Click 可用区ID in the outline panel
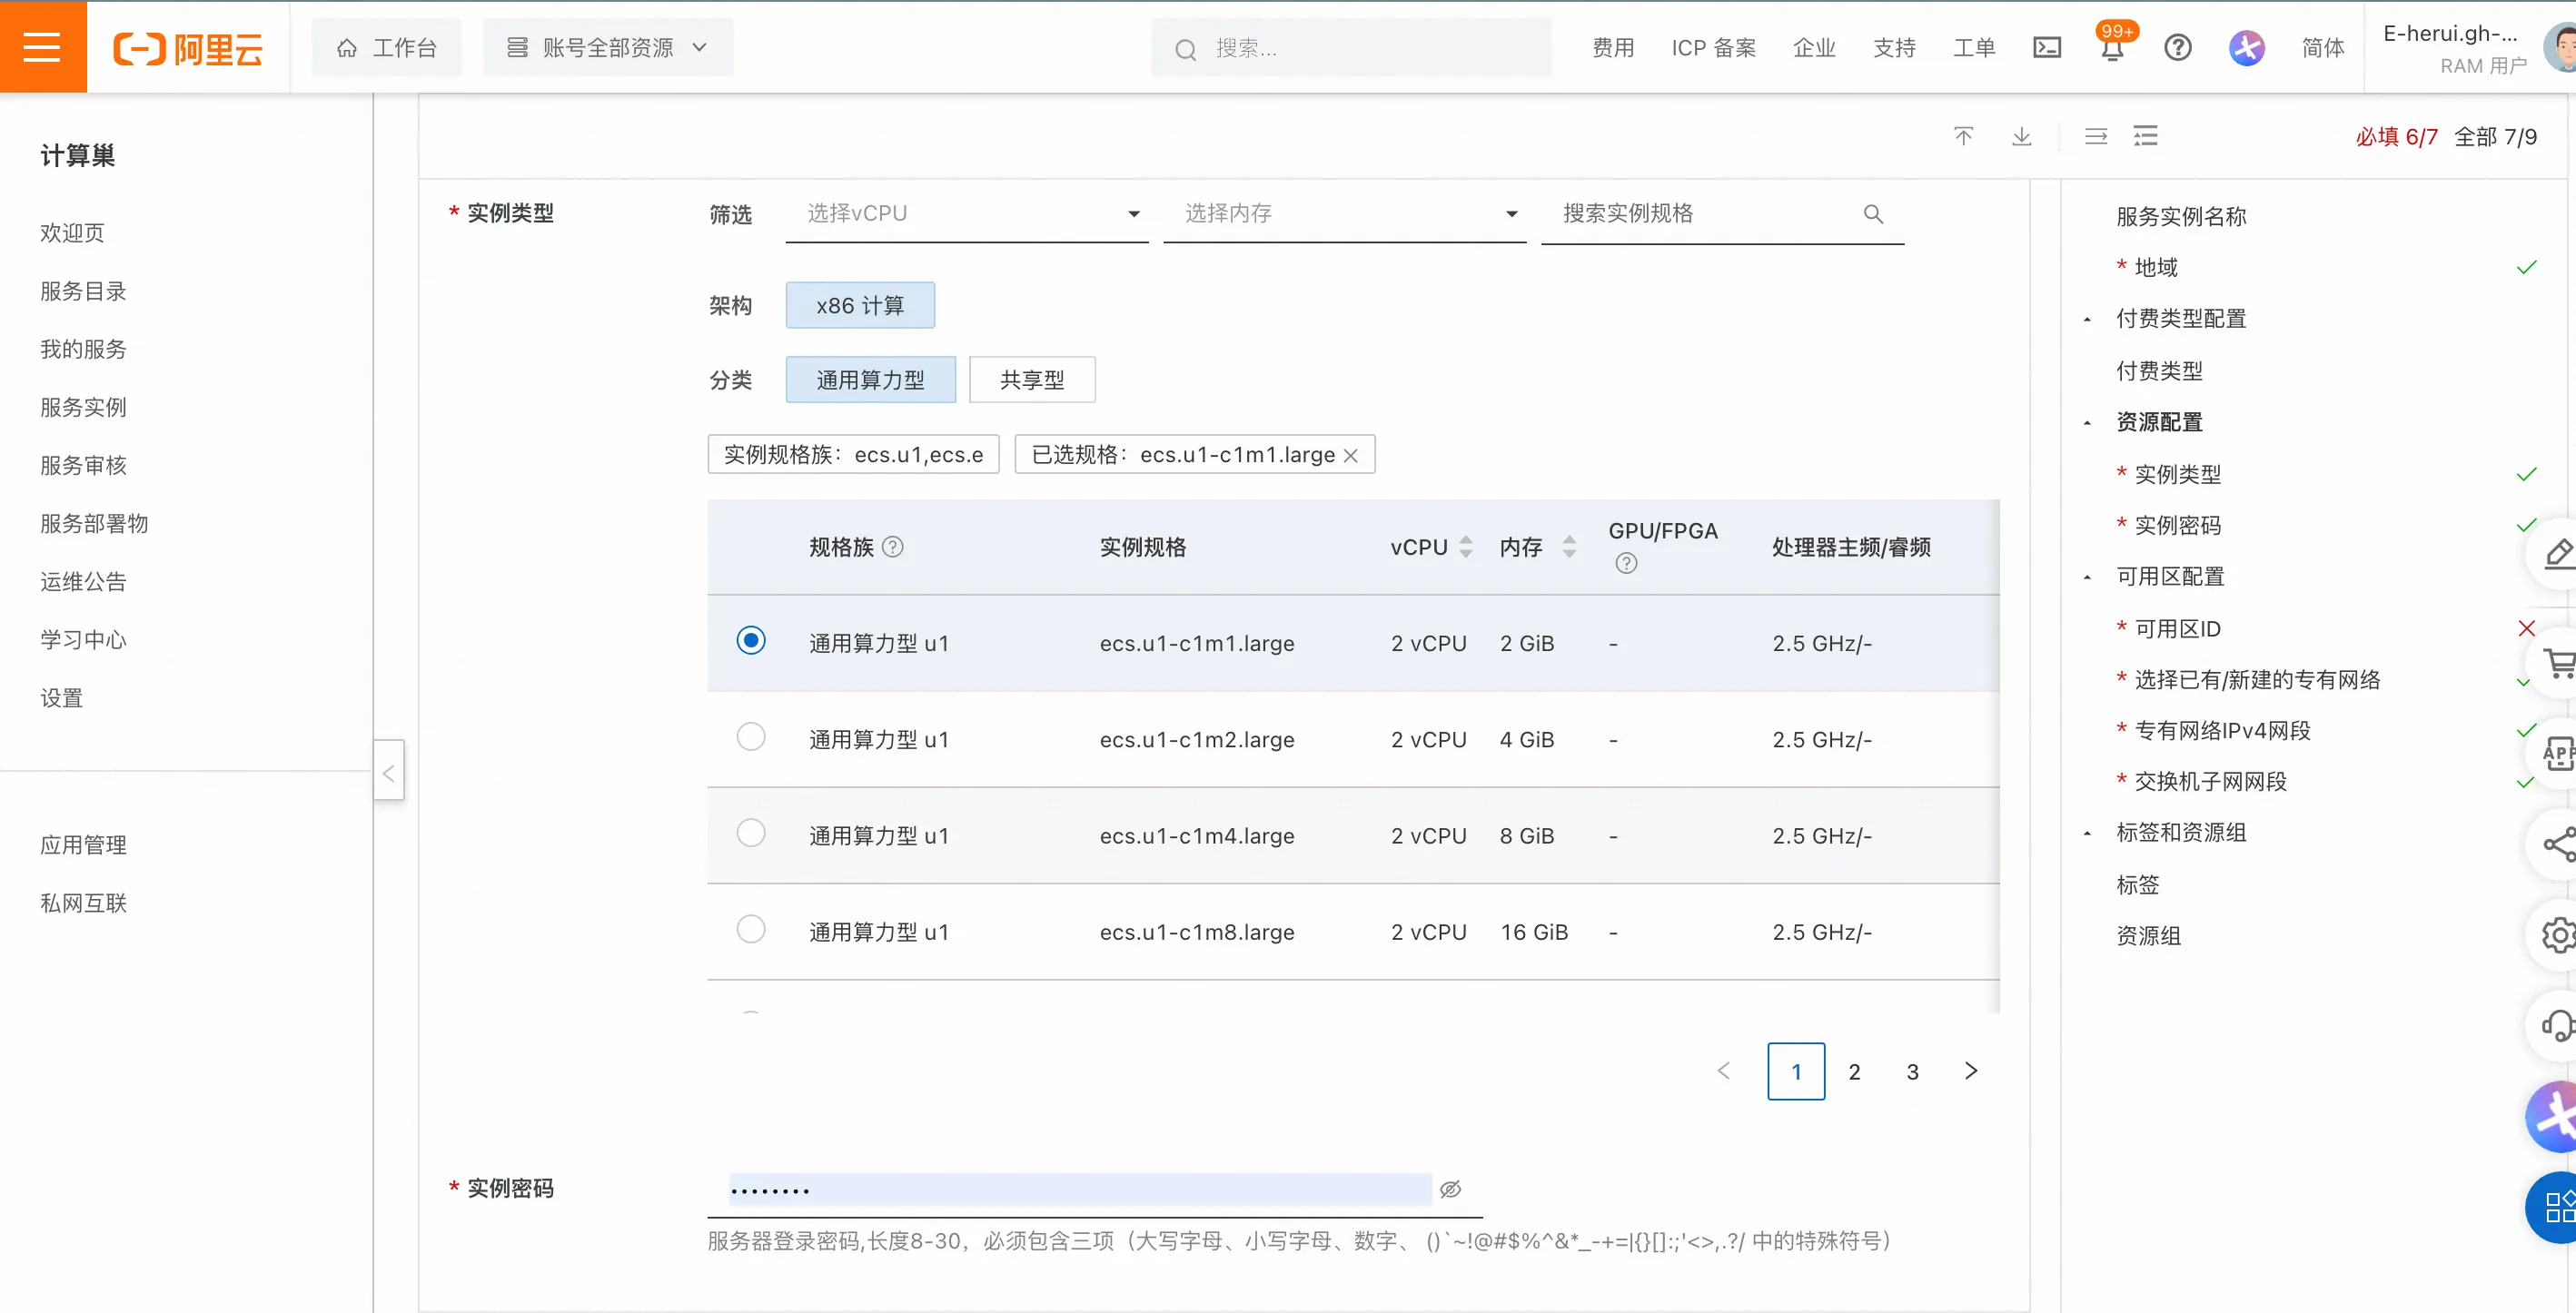The height and width of the screenshot is (1313, 2576). [x=2176, y=629]
